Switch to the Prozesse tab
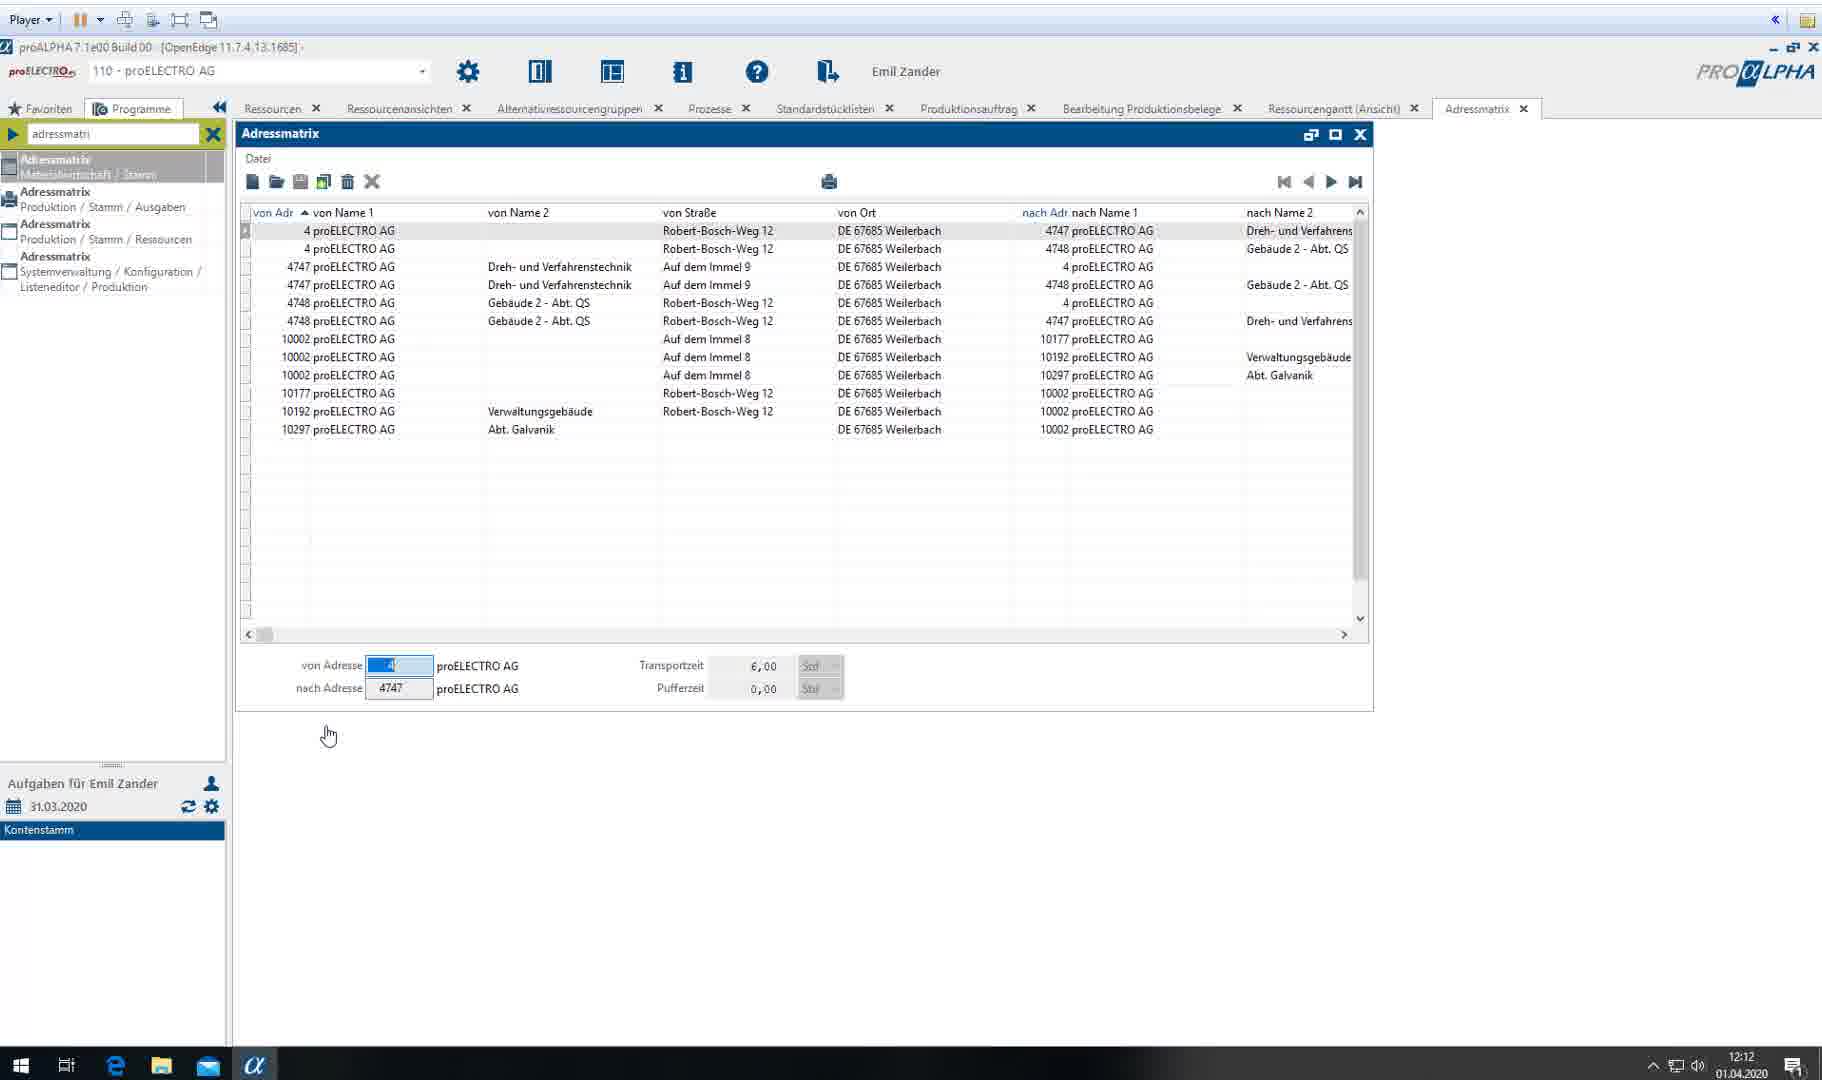The height and width of the screenshot is (1080, 1822). click(x=709, y=108)
